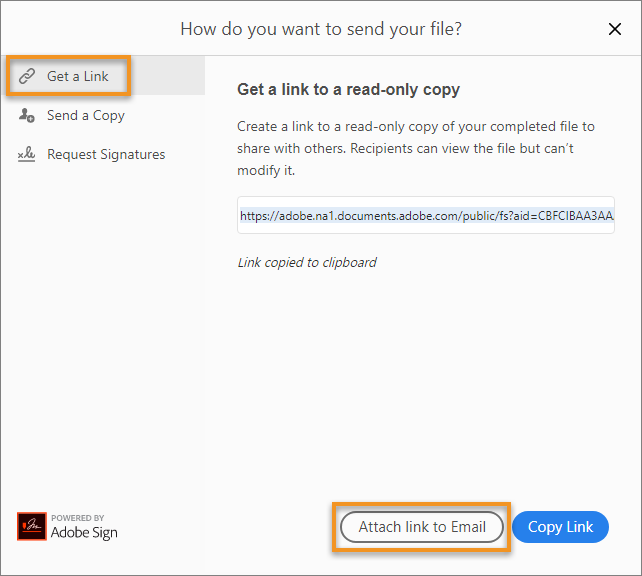Click inside the read-only link URL field
The image size is (642, 576).
point(426,215)
